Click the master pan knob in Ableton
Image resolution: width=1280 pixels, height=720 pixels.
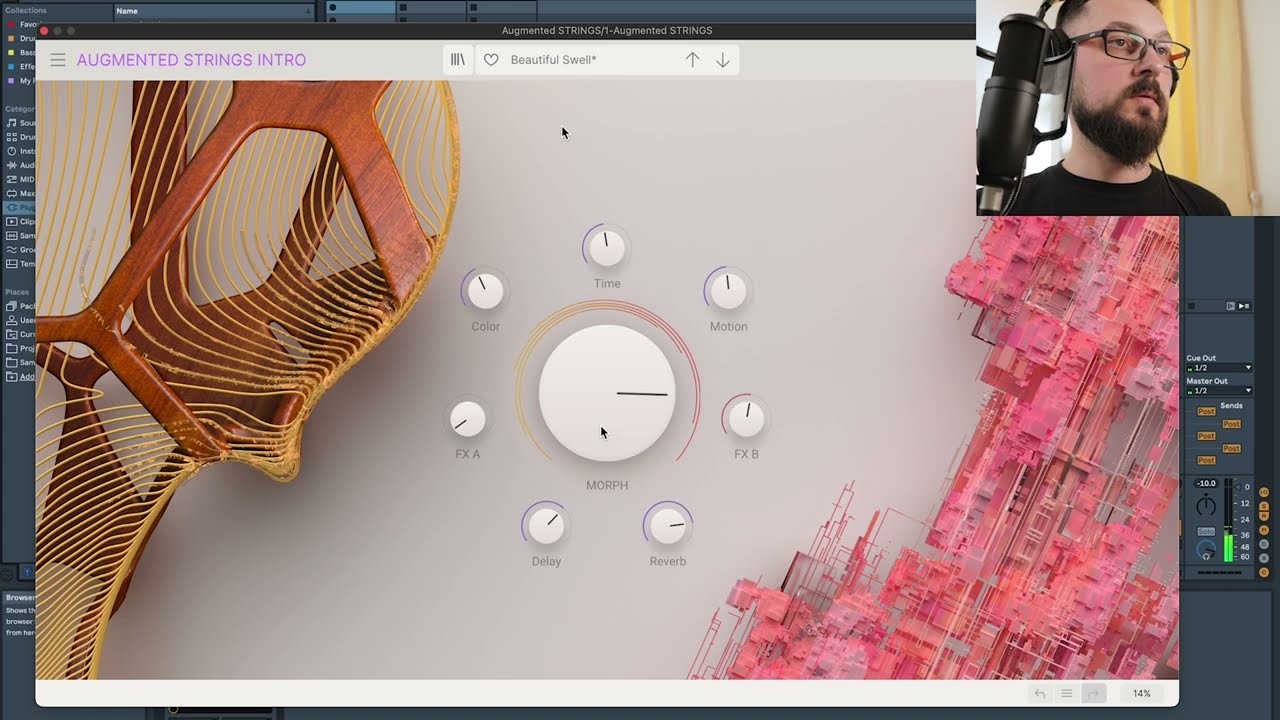(1206, 506)
